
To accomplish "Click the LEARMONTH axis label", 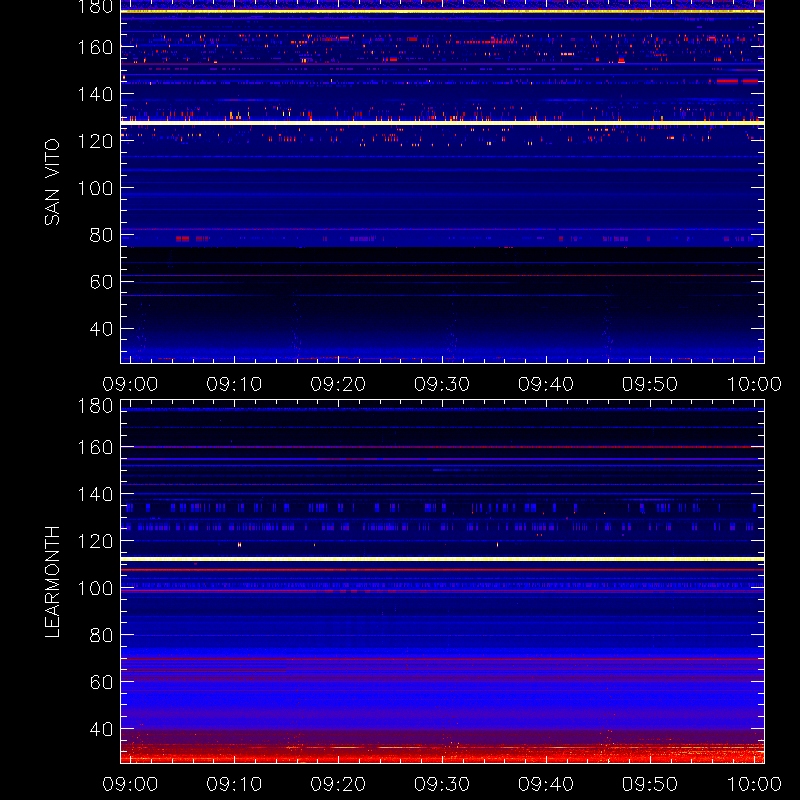I will coord(52,582).
